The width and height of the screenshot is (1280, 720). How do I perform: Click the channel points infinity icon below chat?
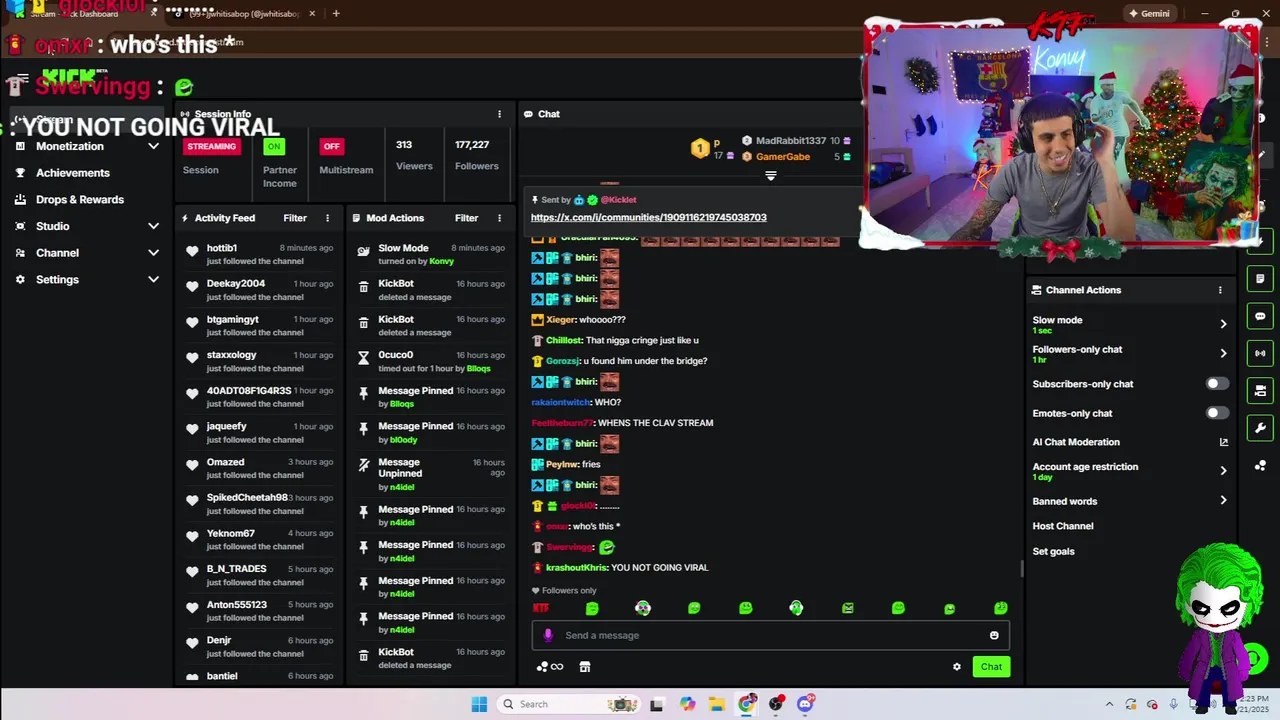(550, 667)
